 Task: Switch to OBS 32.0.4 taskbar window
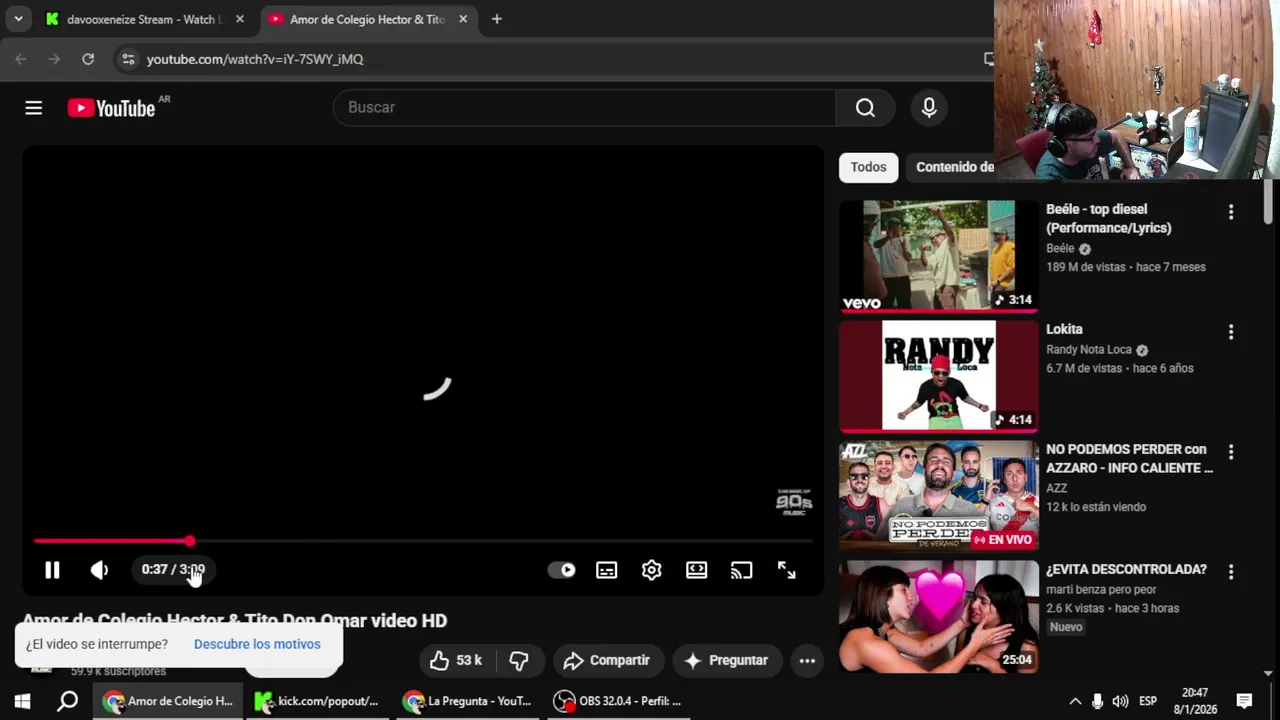[619, 701]
